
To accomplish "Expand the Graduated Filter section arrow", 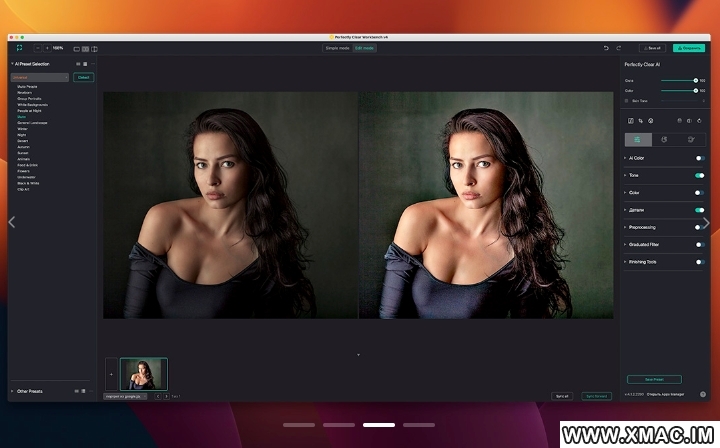I will (625, 245).
